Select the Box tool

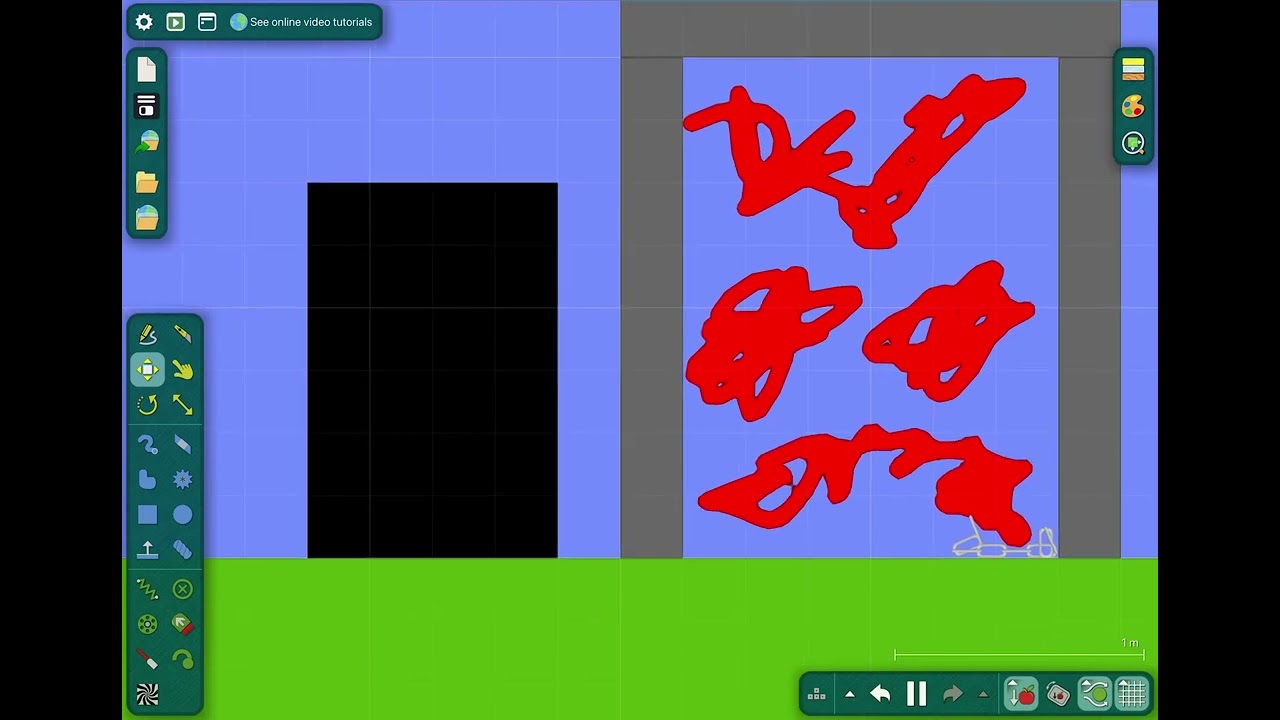[x=147, y=515]
